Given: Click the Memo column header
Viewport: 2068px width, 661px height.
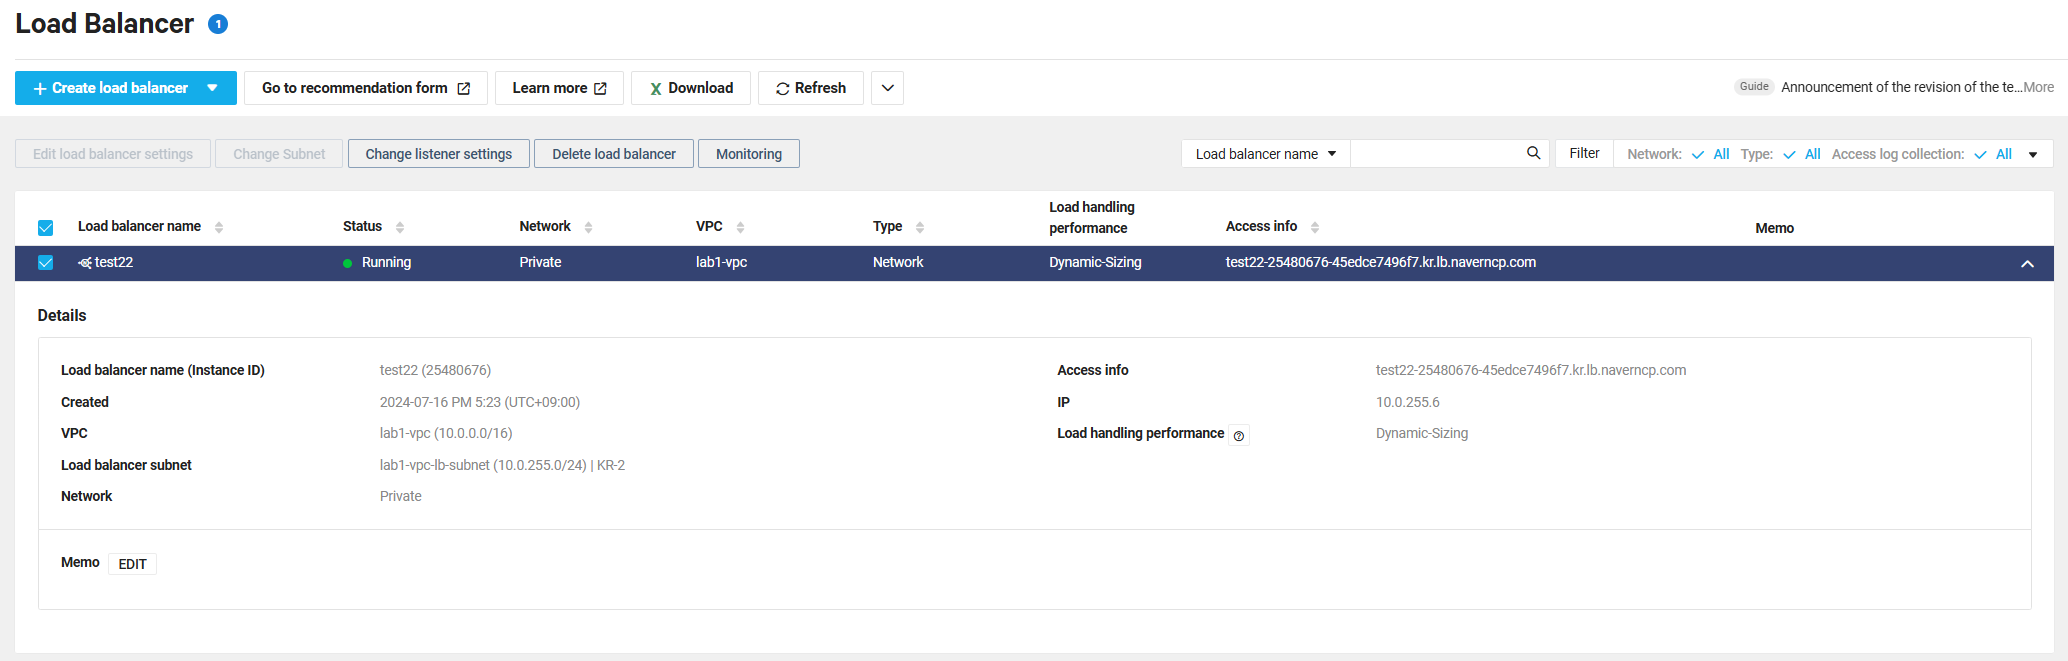Looking at the screenshot, I should point(1774,228).
